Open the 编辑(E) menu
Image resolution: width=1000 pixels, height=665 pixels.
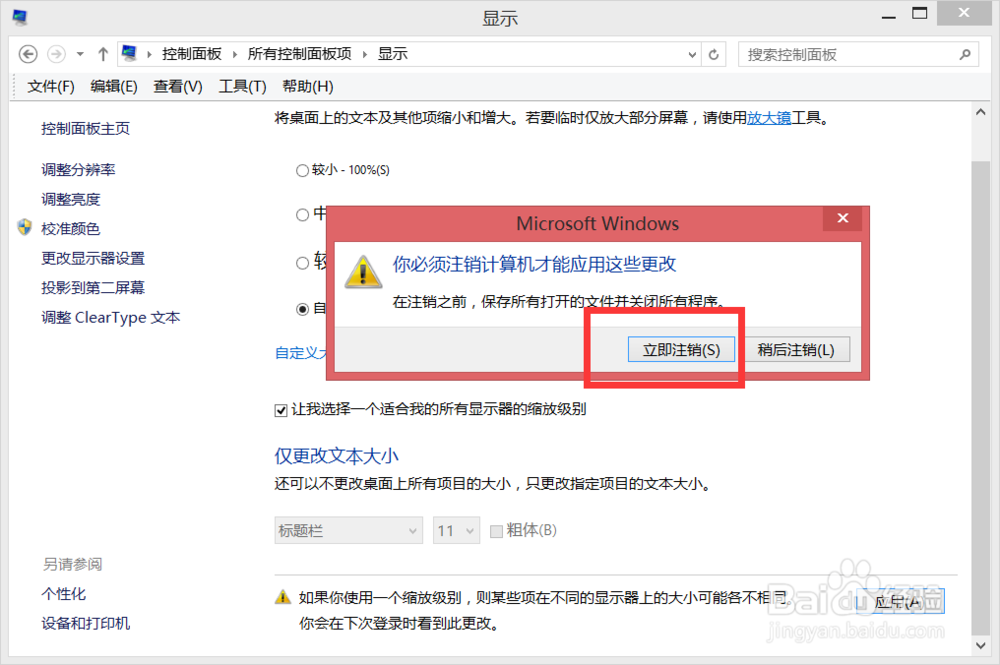(x=114, y=87)
